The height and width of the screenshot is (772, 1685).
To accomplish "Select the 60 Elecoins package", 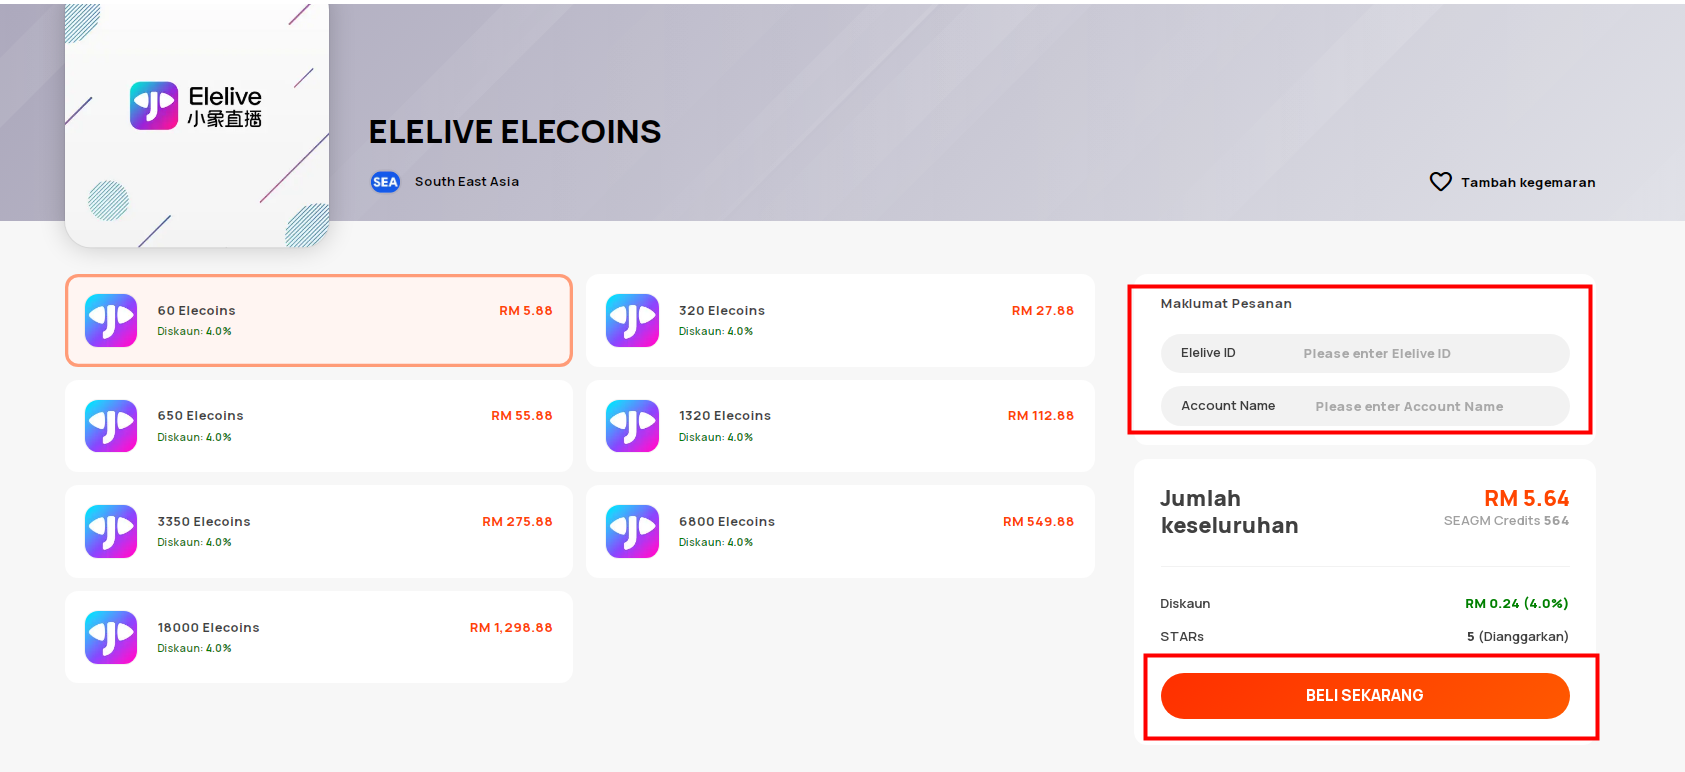I will click(319, 320).
